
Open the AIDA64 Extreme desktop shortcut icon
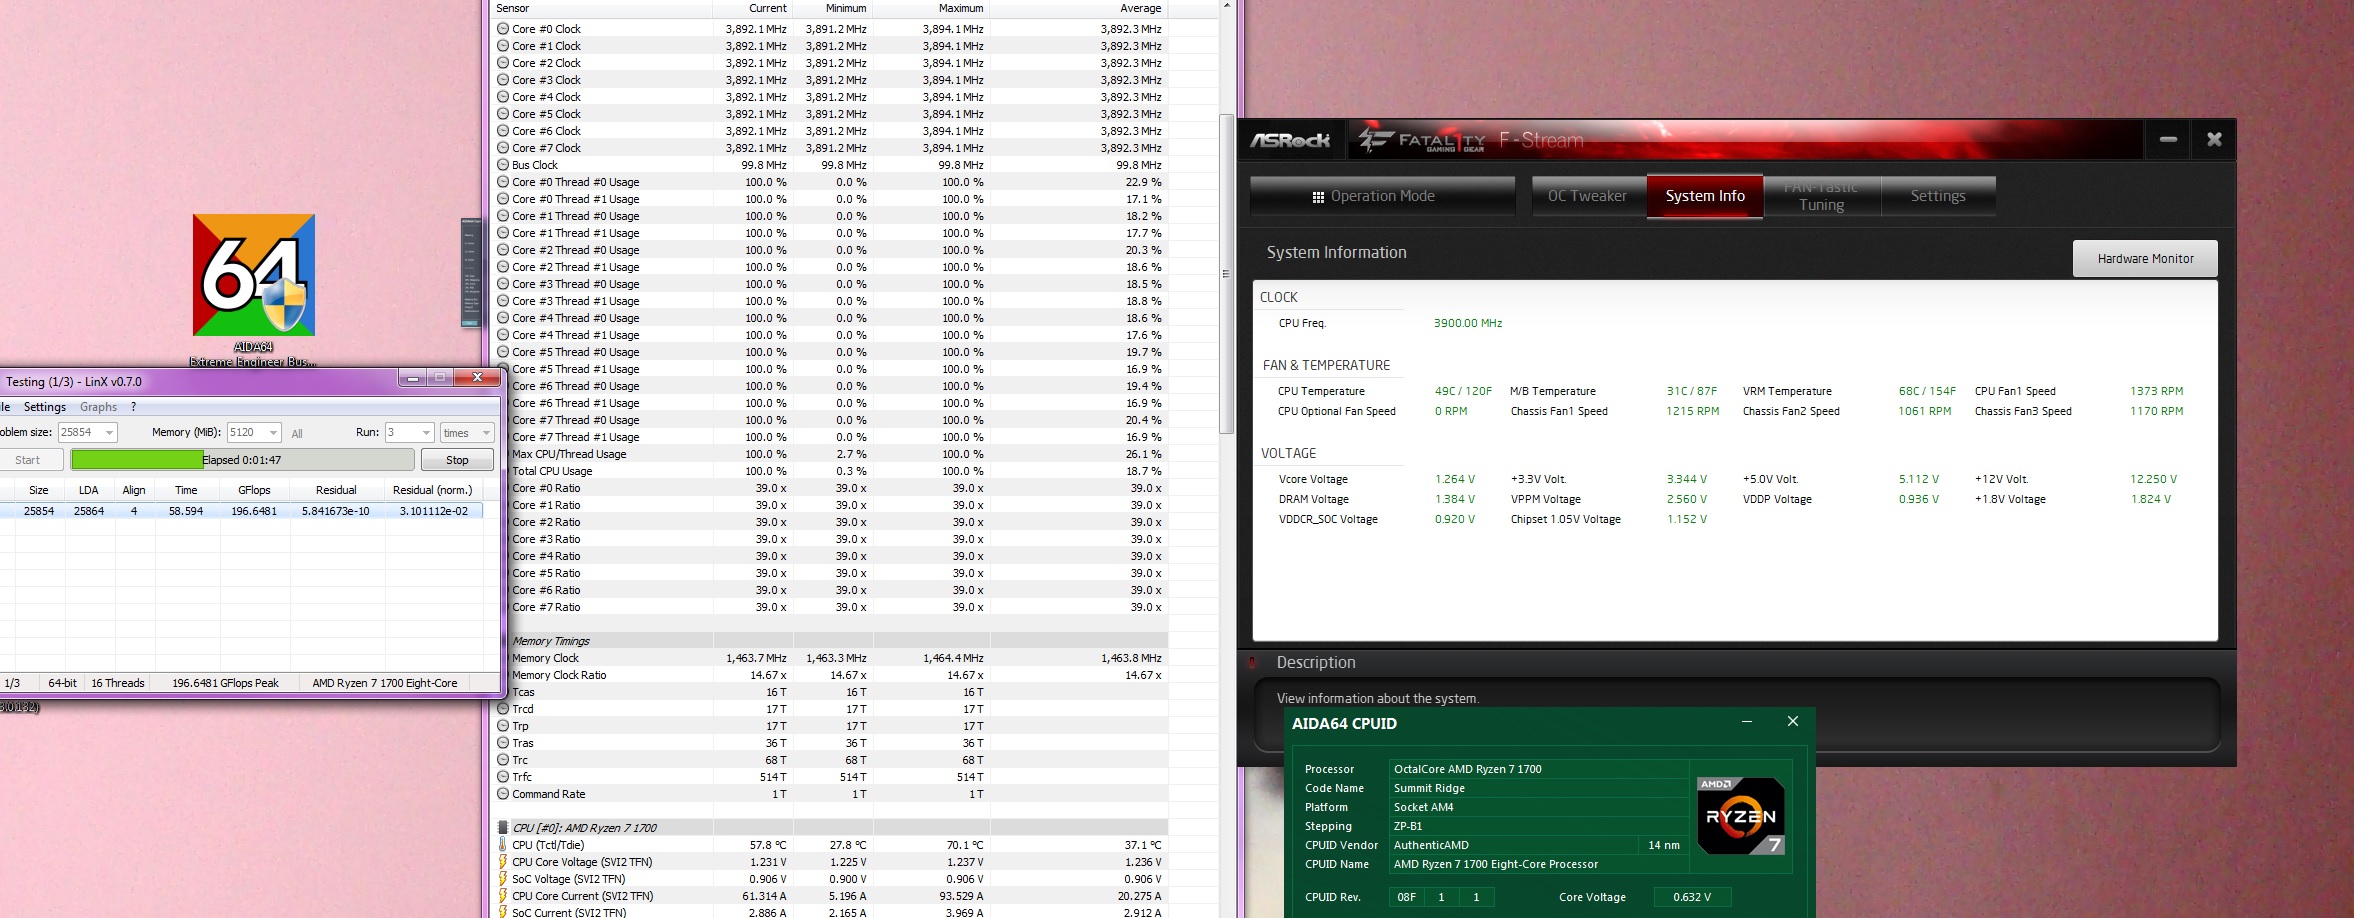pos(254,275)
